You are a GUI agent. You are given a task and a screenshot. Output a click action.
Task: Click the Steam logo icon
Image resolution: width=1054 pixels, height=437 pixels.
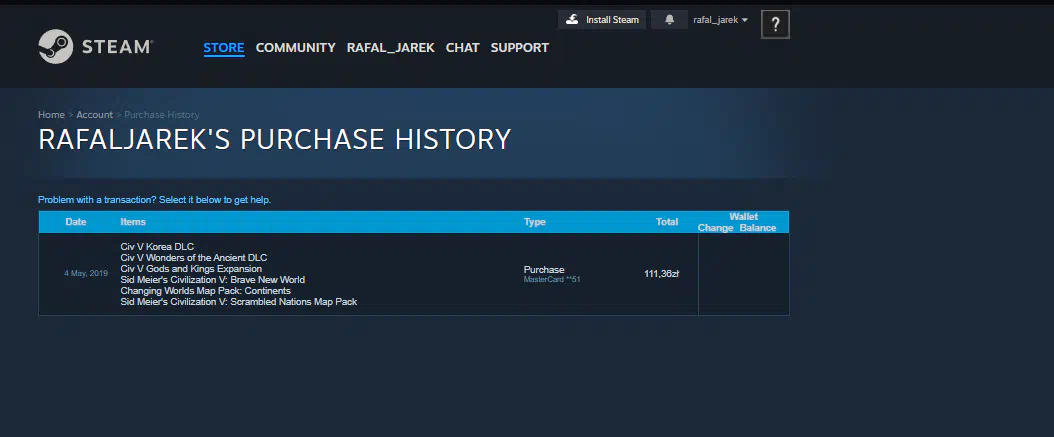[56, 46]
